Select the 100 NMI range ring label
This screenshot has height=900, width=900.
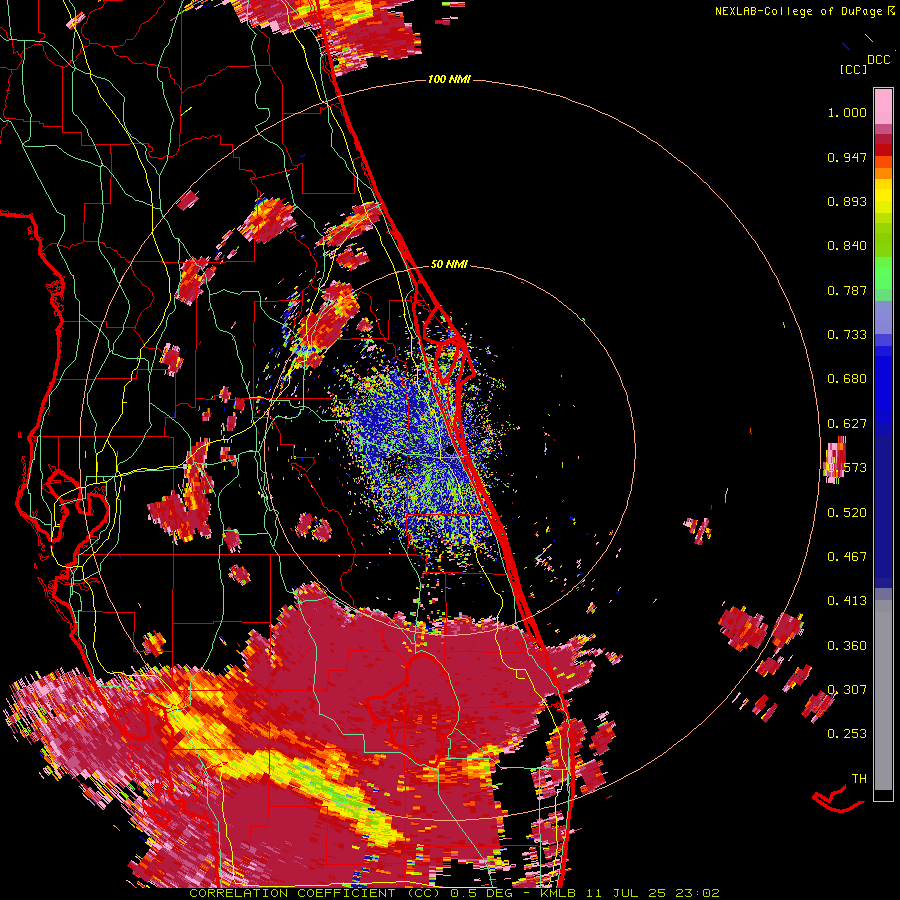[449, 79]
